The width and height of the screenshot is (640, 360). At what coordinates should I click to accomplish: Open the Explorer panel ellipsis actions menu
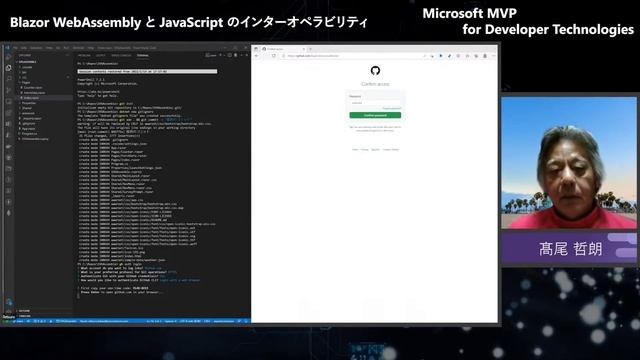[x=68, y=55]
